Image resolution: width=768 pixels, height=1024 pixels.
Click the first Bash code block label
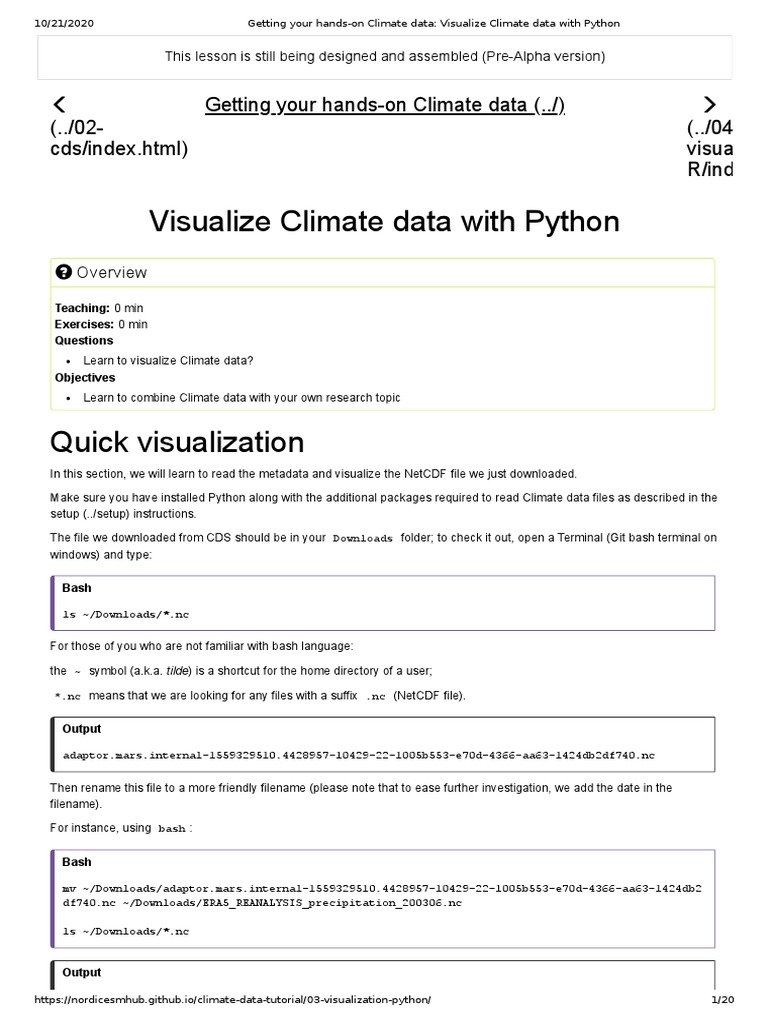click(x=77, y=588)
